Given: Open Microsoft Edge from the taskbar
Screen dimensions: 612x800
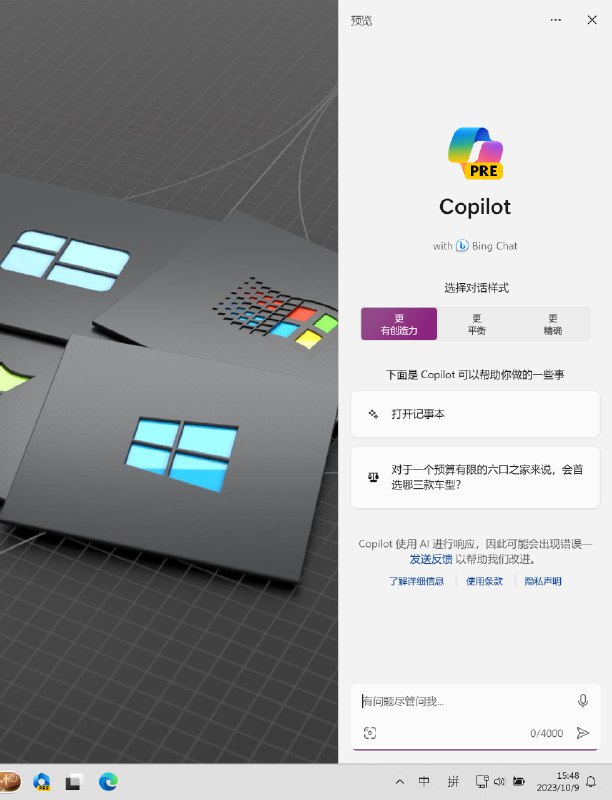Looking at the screenshot, I should point(108,781).
